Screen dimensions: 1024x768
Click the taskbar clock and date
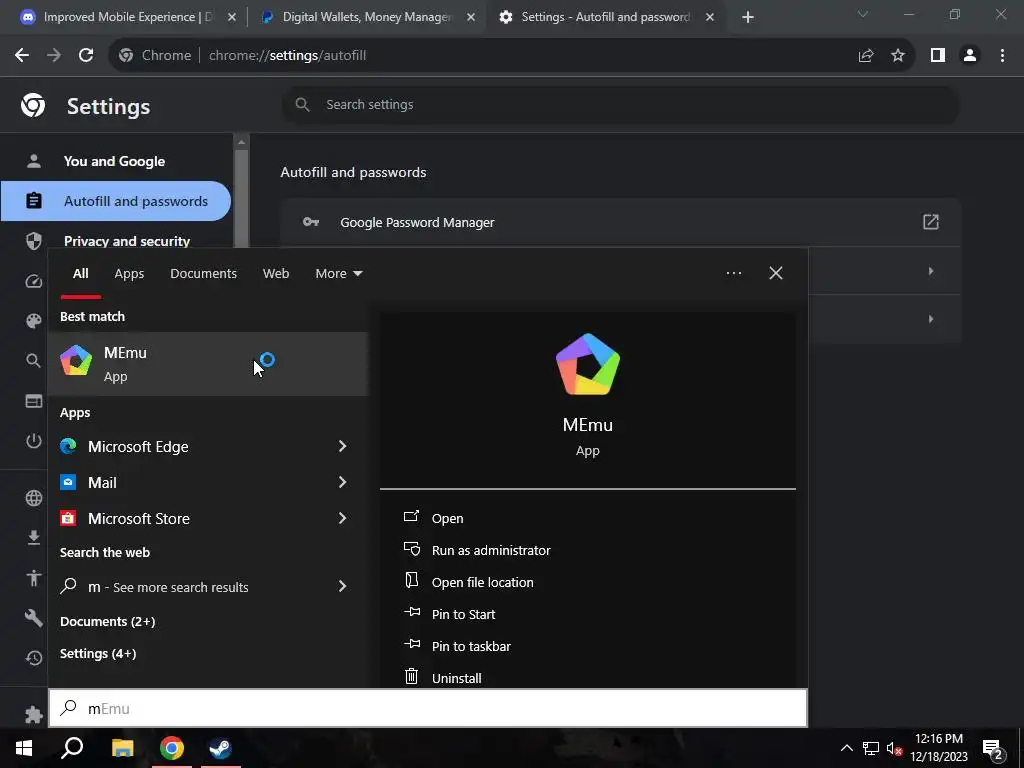(x=938, y=748)
